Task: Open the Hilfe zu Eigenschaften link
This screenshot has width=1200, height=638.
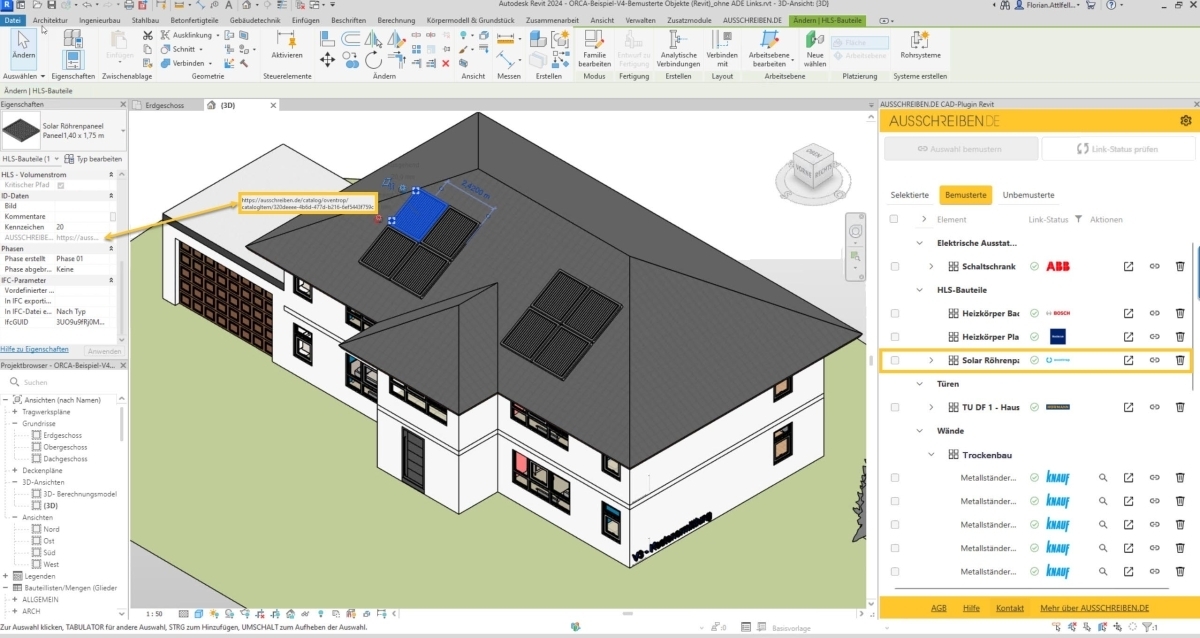Action: tap(35, 349)
